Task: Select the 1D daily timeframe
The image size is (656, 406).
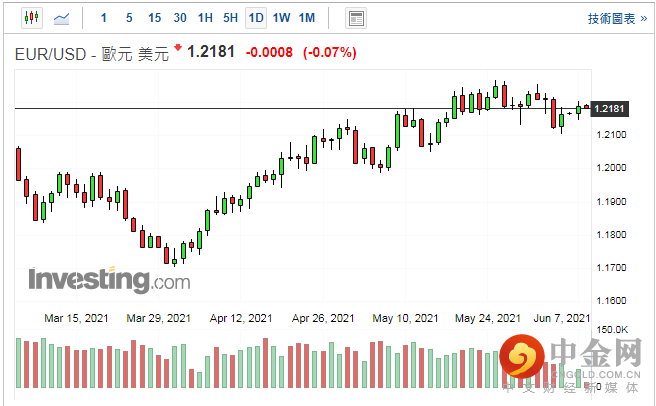Action: 256,18
